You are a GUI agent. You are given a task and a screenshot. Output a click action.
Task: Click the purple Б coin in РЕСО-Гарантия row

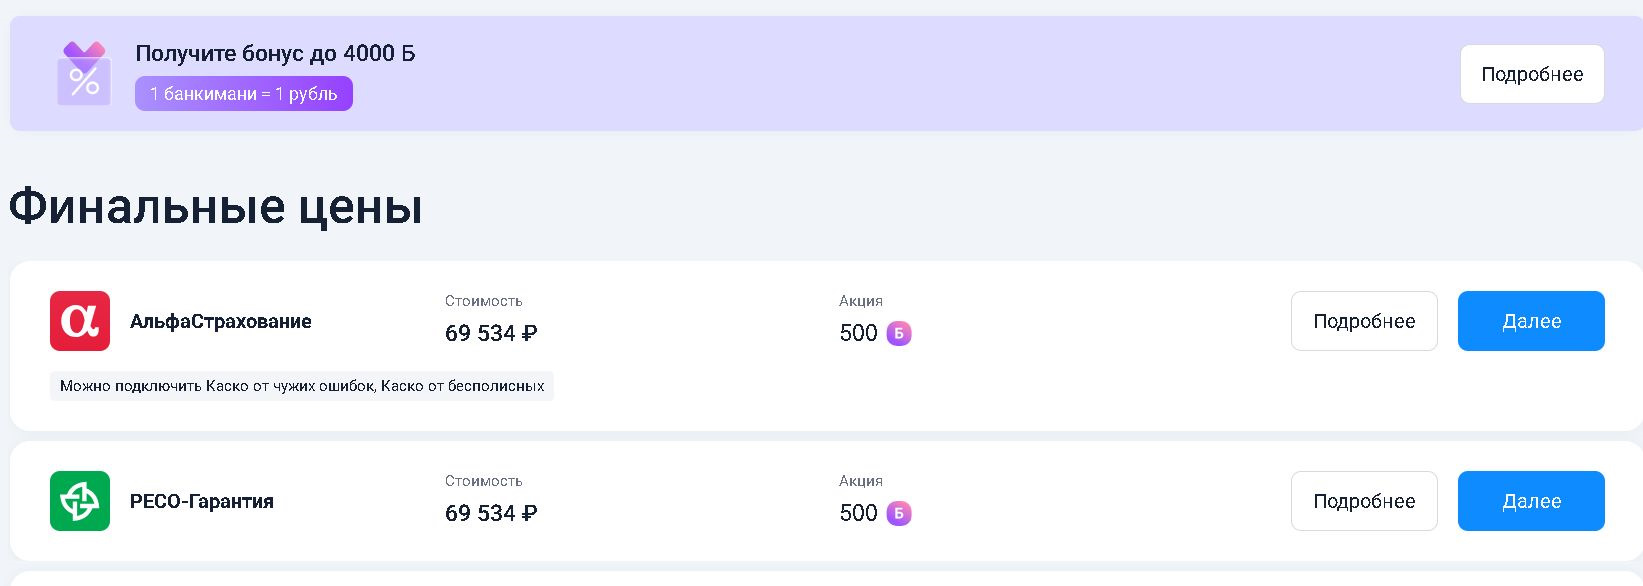(899, 513)
